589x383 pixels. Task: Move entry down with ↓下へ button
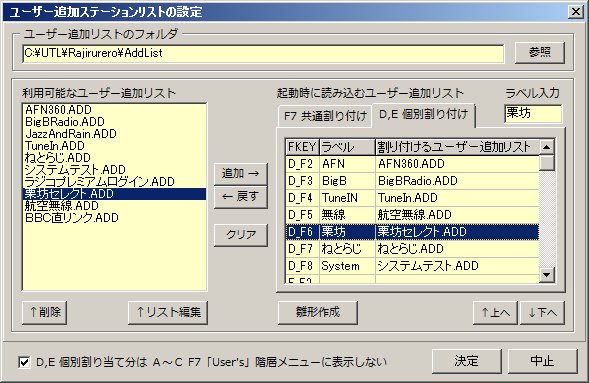[542, 312]
